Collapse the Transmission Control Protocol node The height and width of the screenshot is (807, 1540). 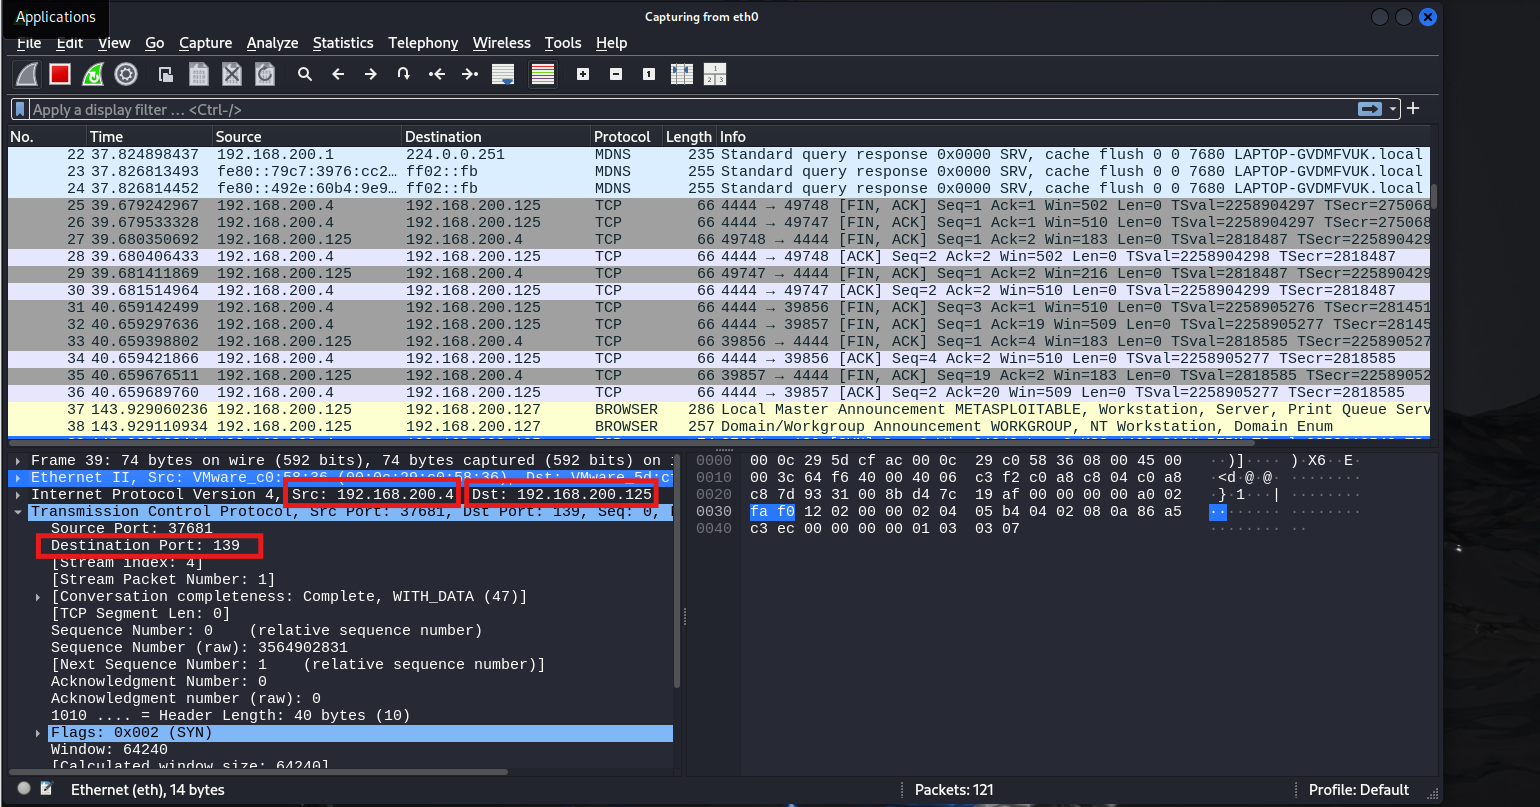pyautogui.click(x=19, y=511)
